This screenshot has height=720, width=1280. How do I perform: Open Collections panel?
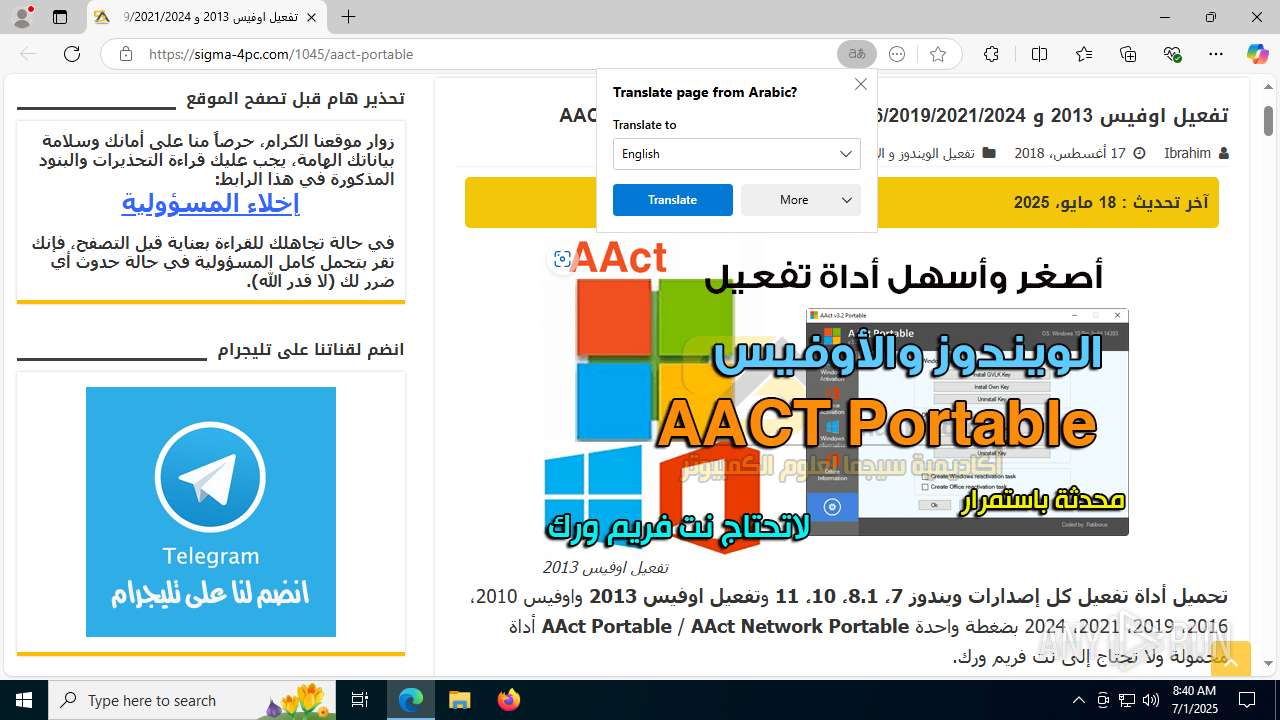(x=1128, y=54)
